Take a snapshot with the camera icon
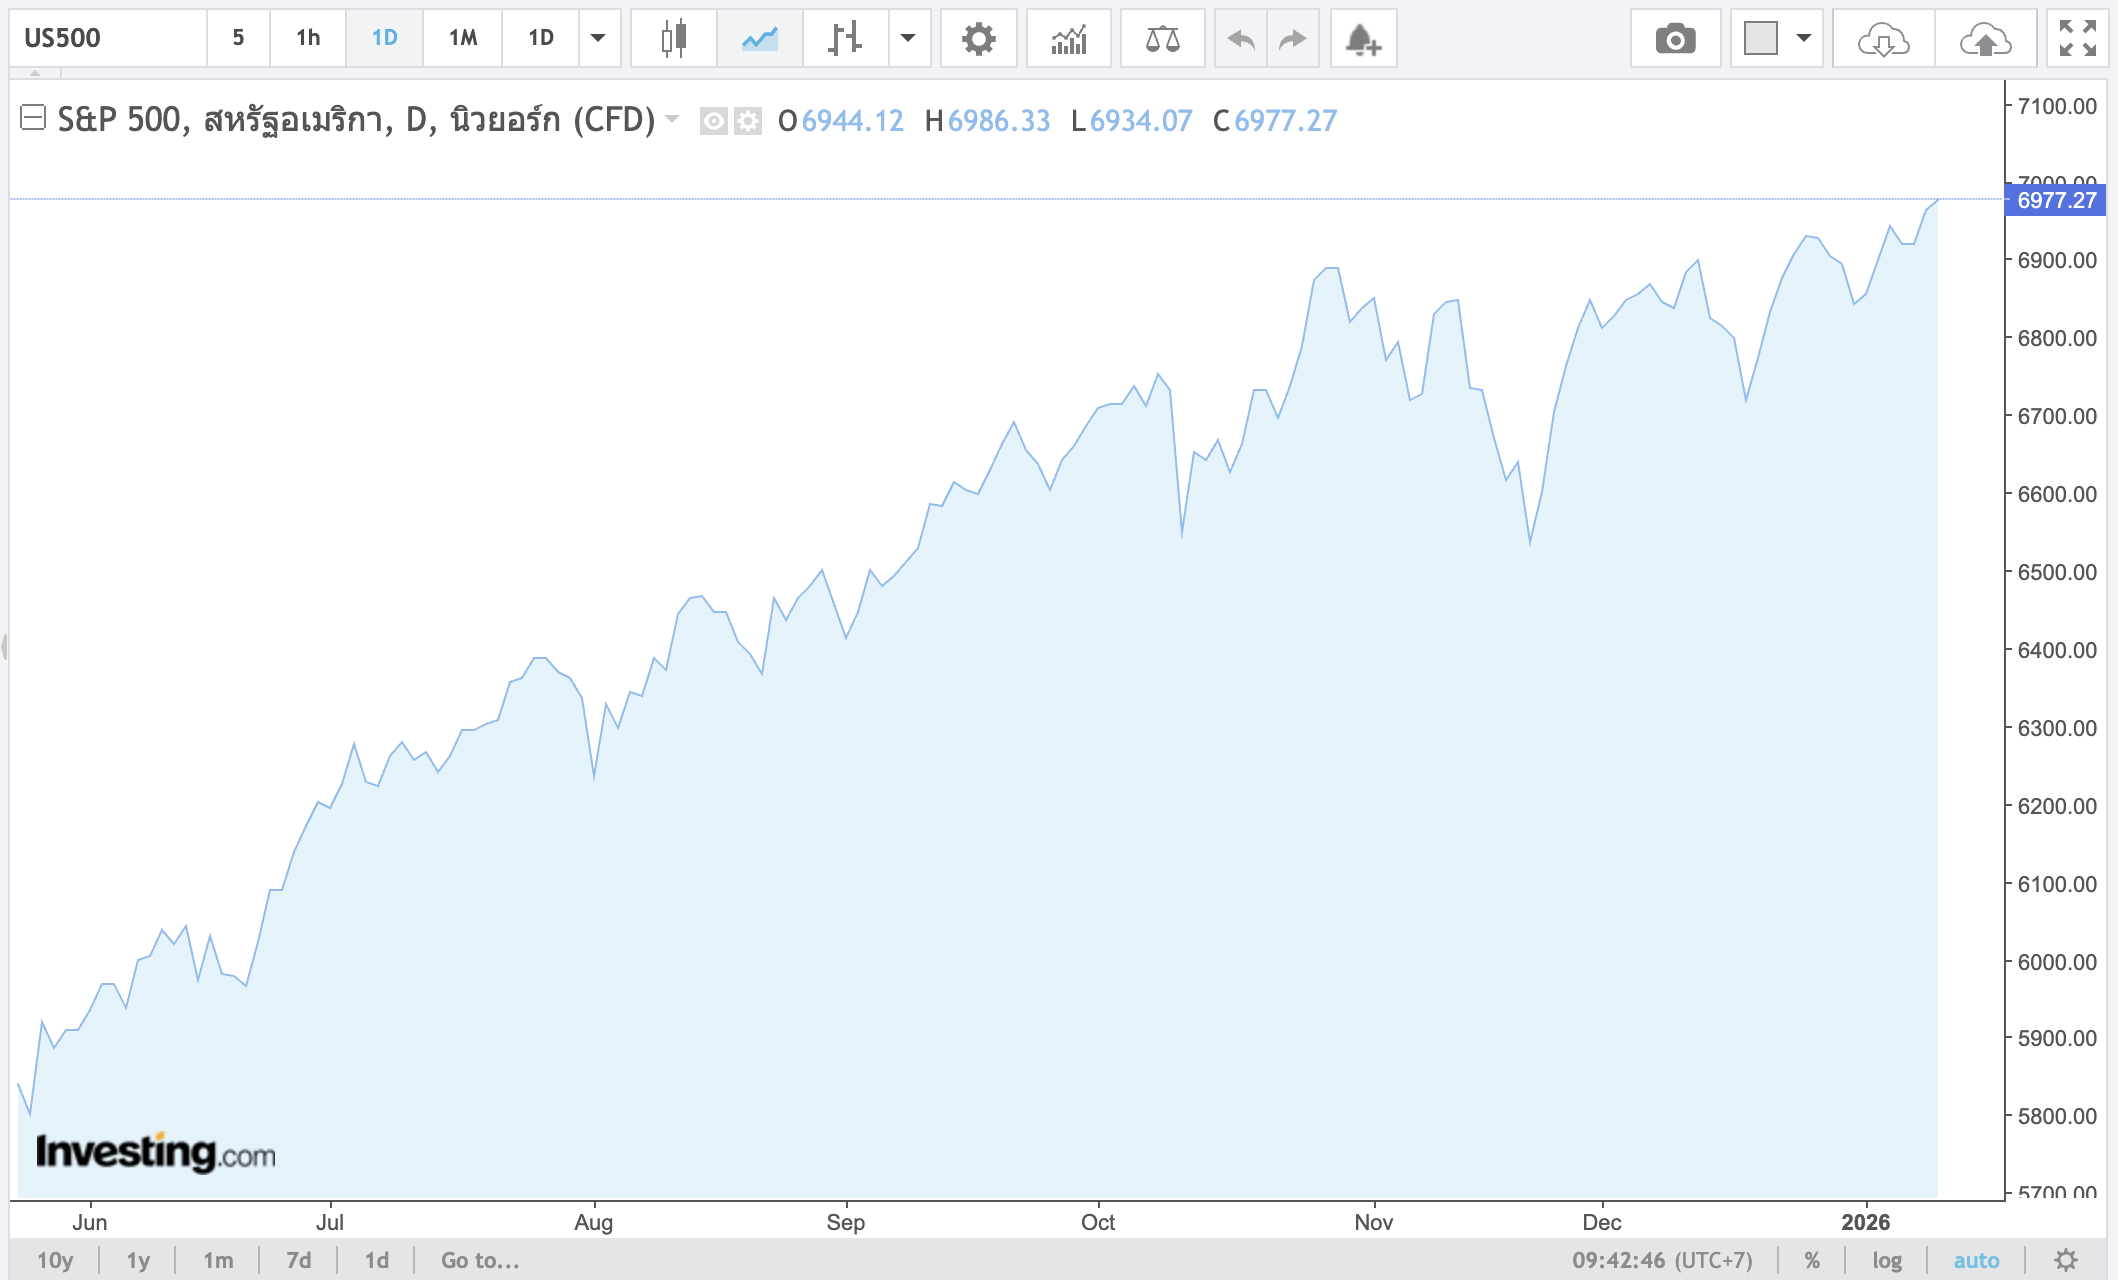The image size is (2120, 1280). click(1675, 39)
